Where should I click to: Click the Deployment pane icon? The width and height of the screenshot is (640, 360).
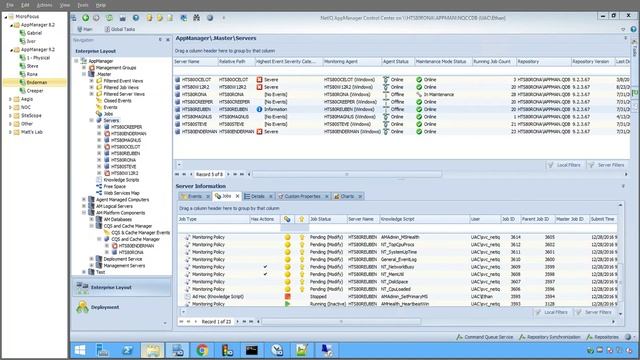[82, 307]
